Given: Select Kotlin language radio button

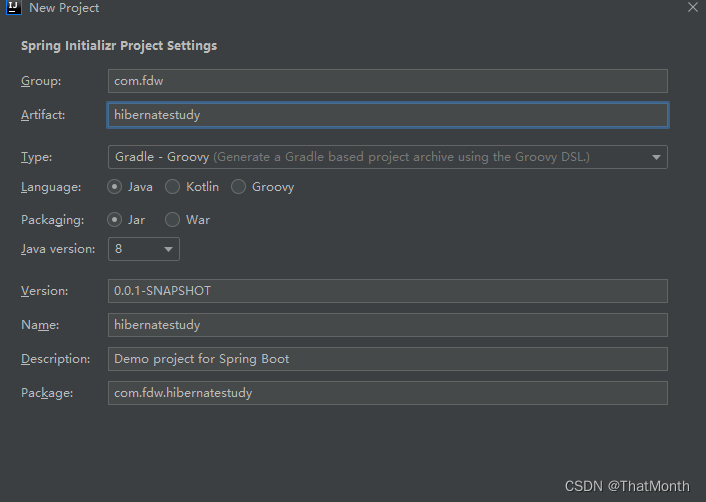Looking at the screenshot, I should [x=172, y=187].
